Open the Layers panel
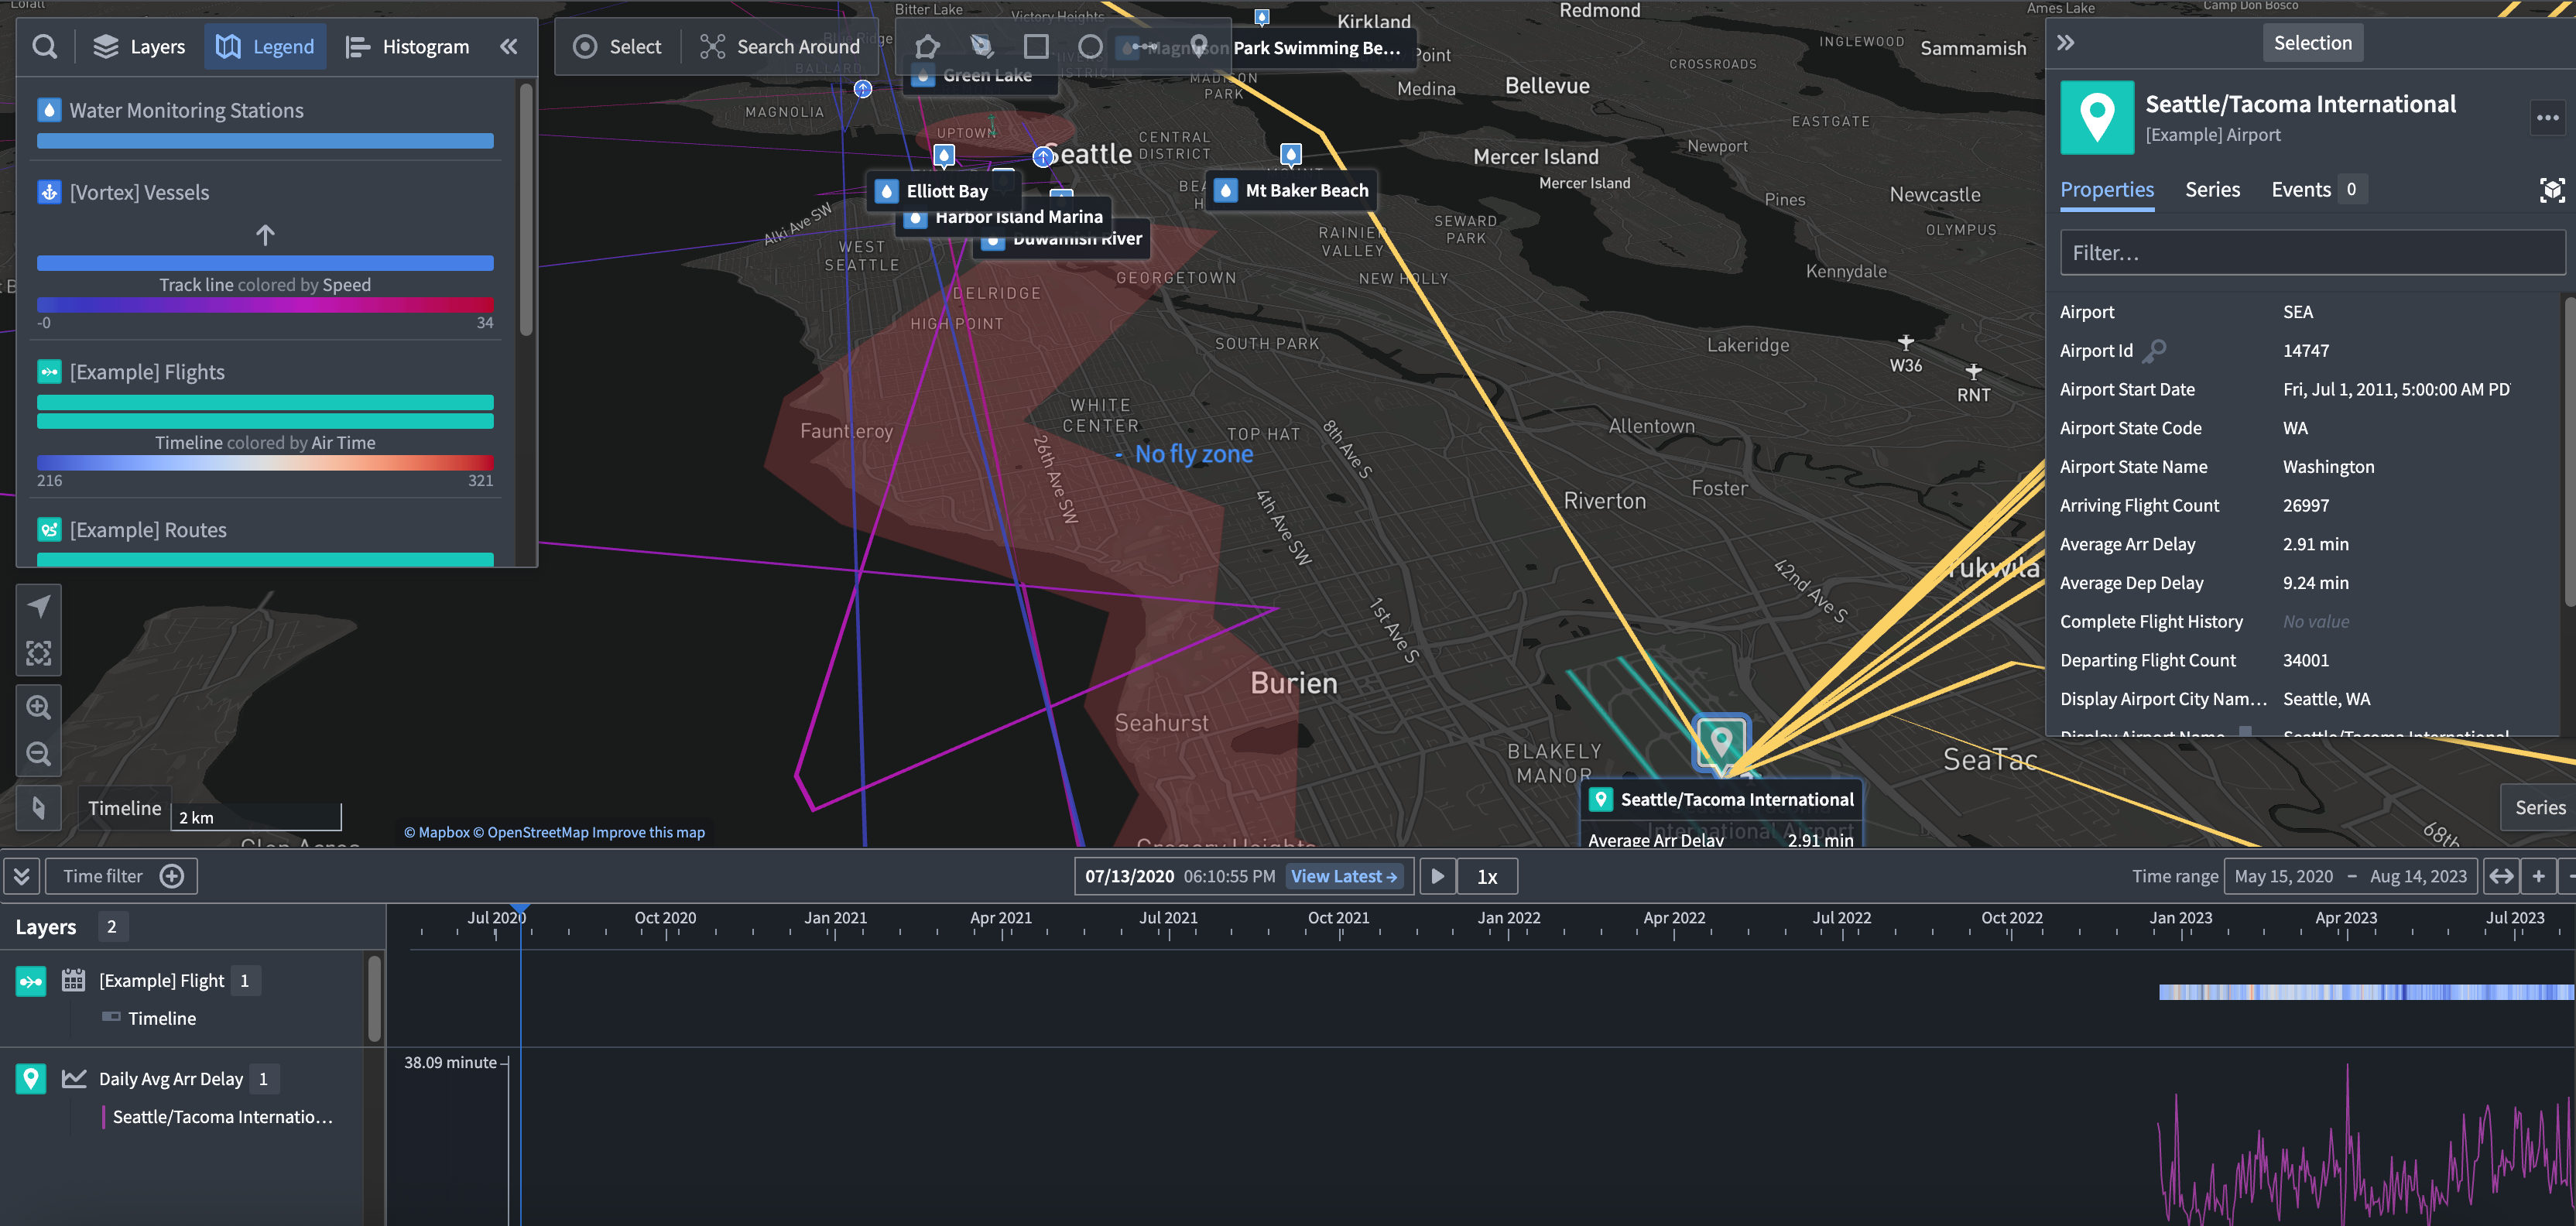Viewport: 2576px width, 1226px height. 139,47
